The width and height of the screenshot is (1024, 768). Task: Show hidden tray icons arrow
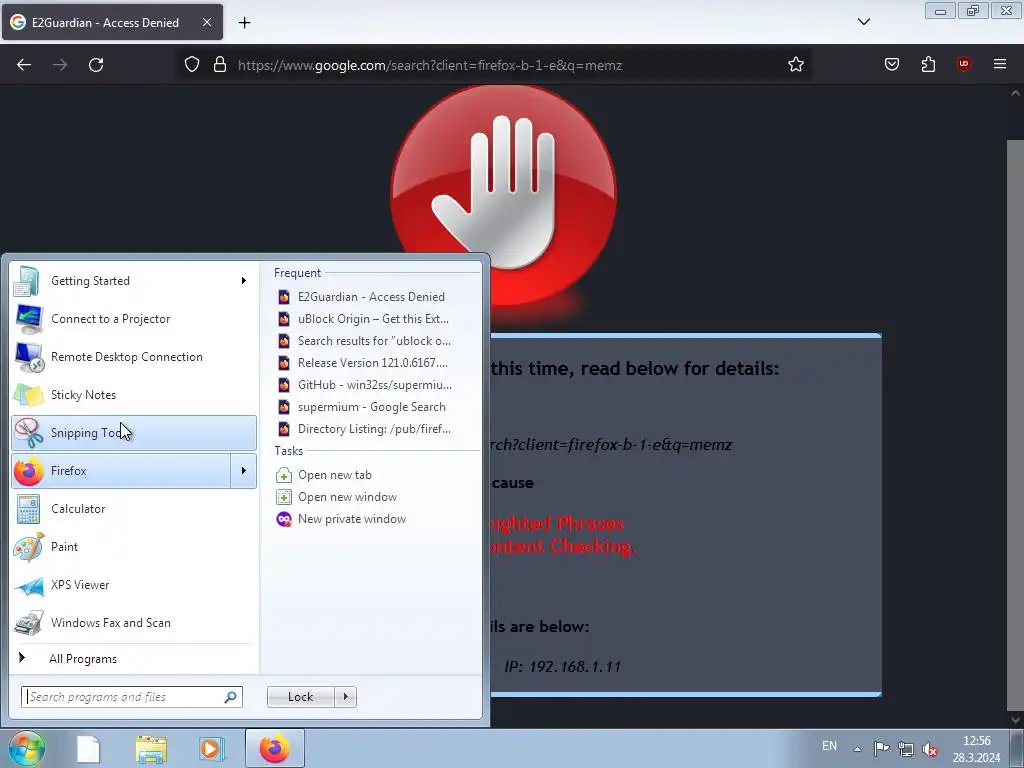857,748
